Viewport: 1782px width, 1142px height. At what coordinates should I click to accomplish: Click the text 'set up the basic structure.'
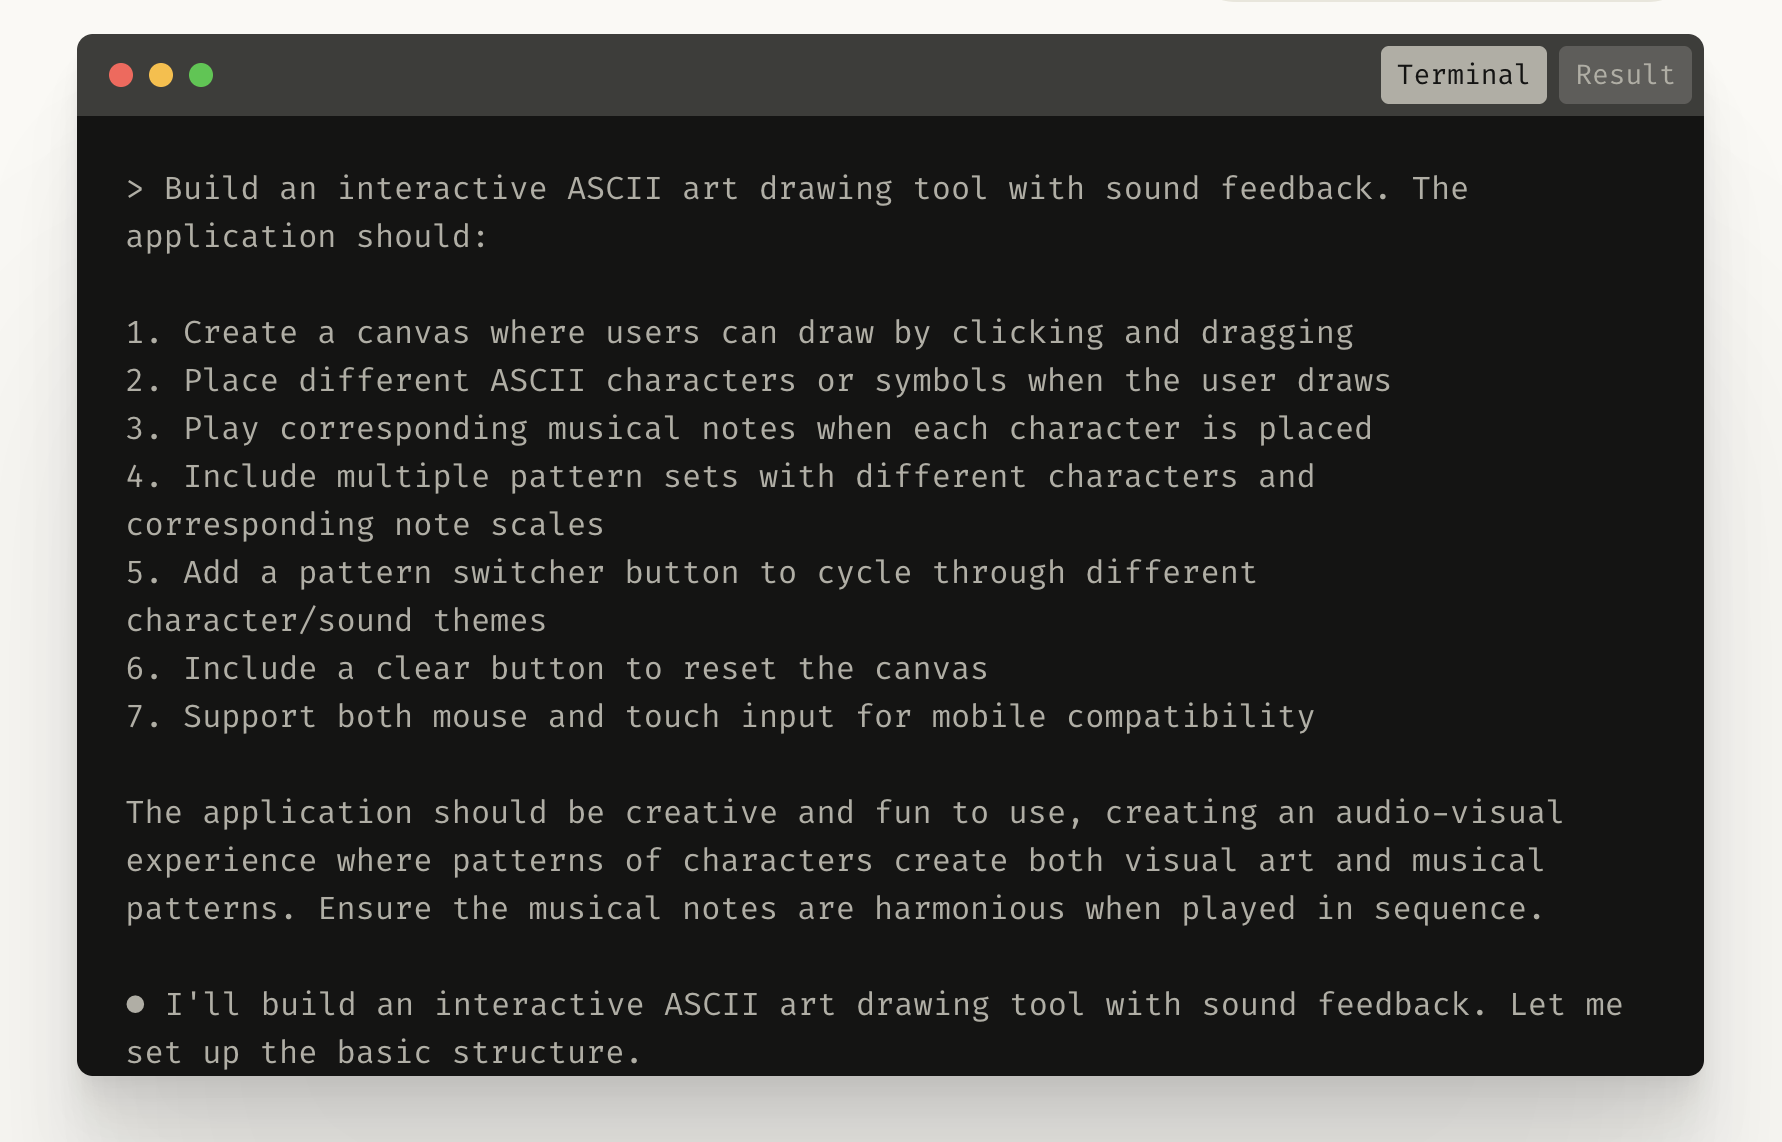click(384, 1052)
